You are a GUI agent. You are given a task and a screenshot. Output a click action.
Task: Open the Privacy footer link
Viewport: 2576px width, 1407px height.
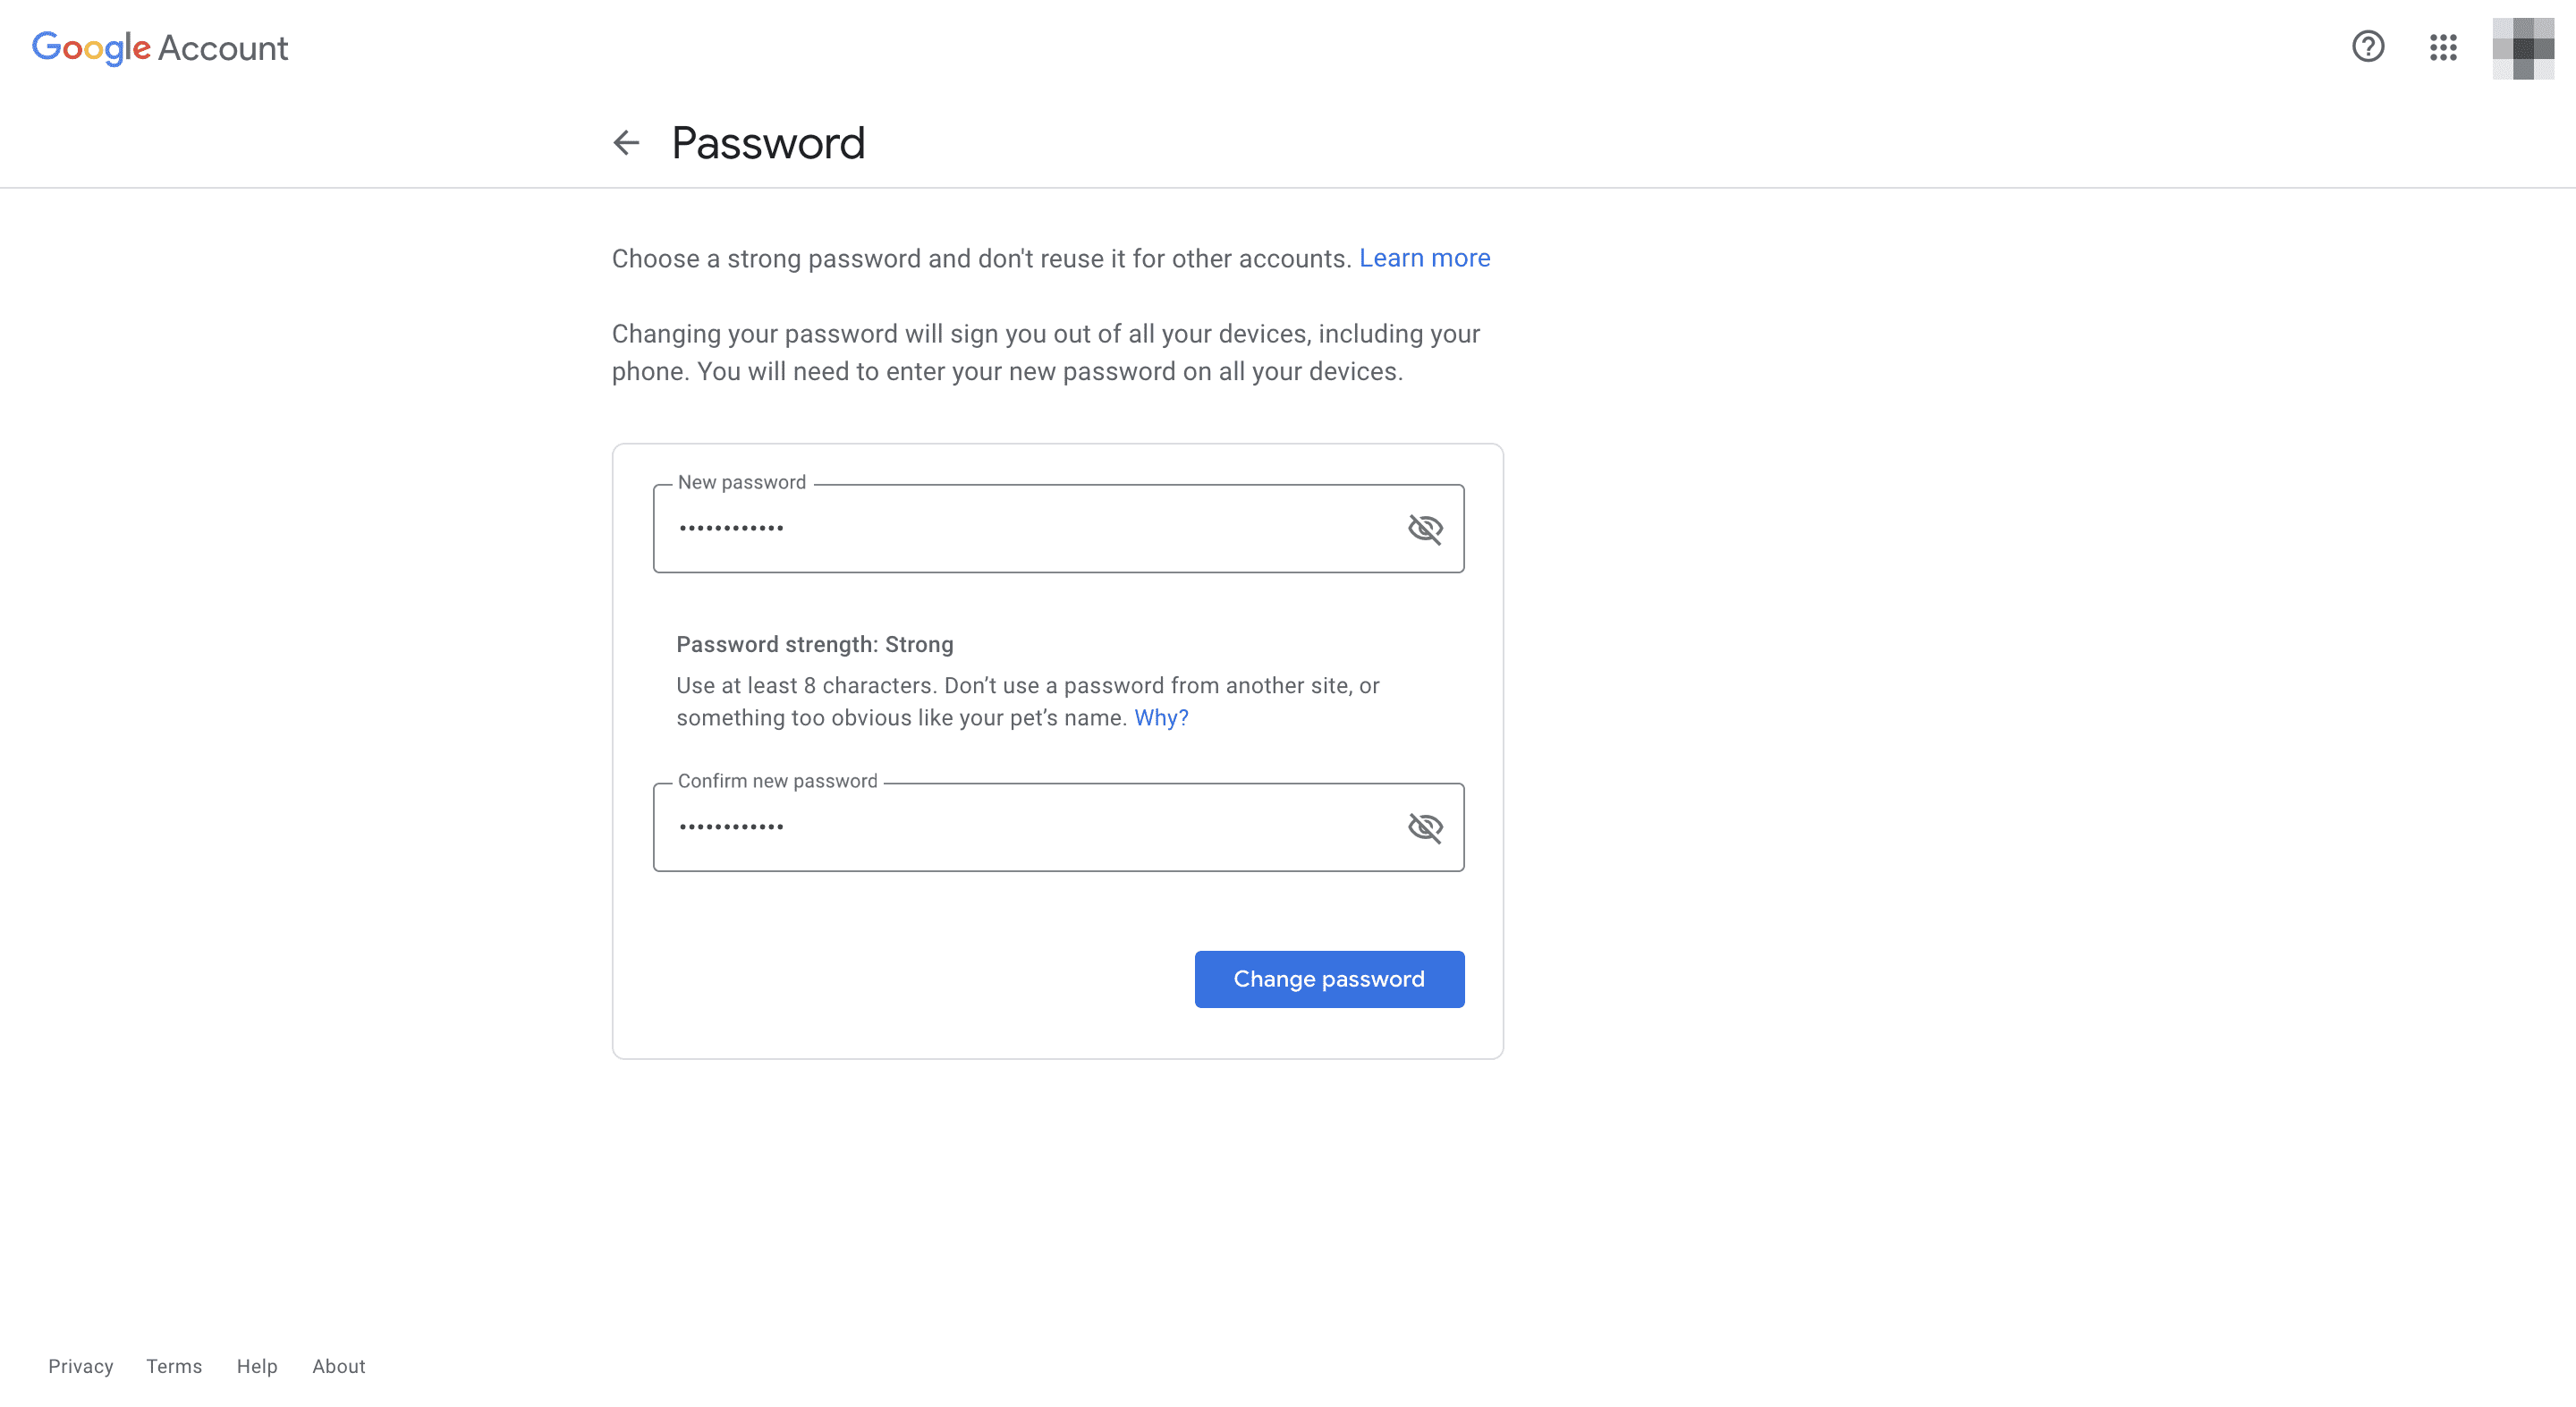click(80, 1366)
